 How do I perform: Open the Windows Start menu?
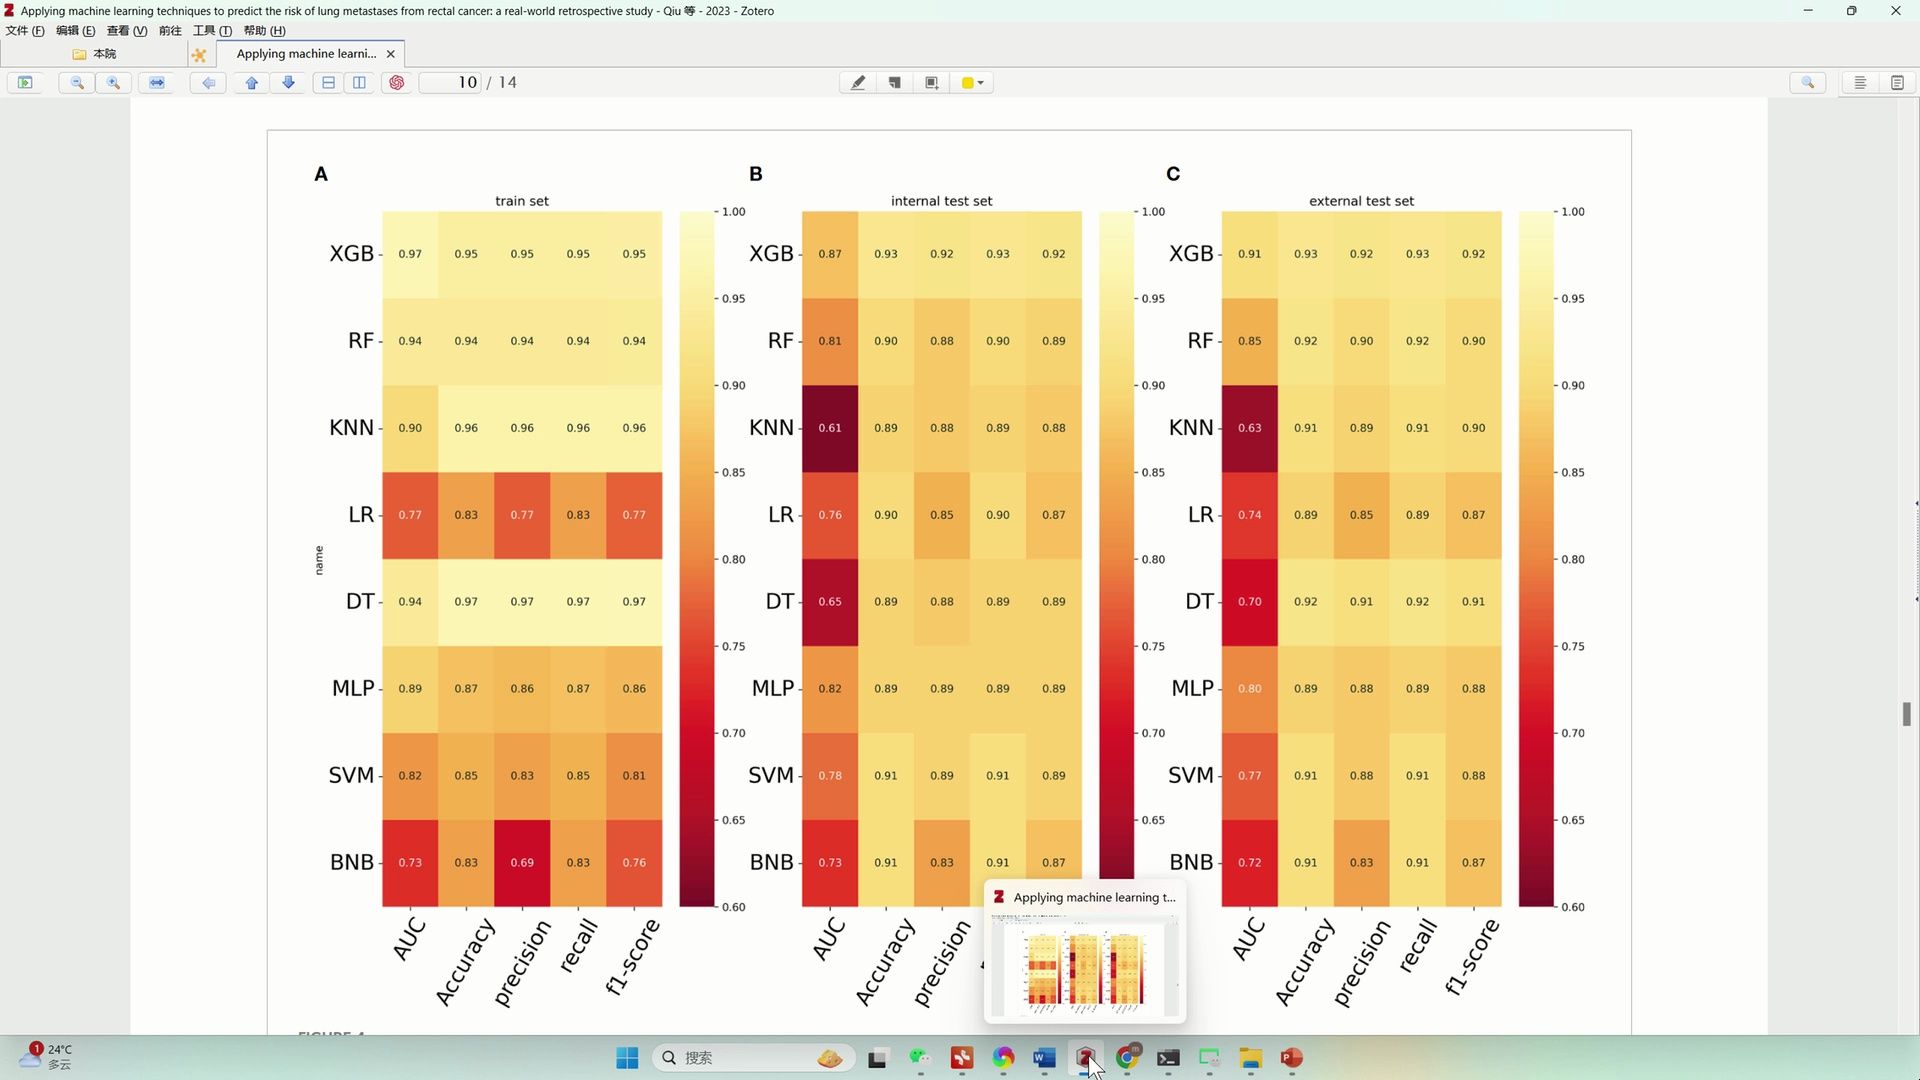pos(627,1058)
